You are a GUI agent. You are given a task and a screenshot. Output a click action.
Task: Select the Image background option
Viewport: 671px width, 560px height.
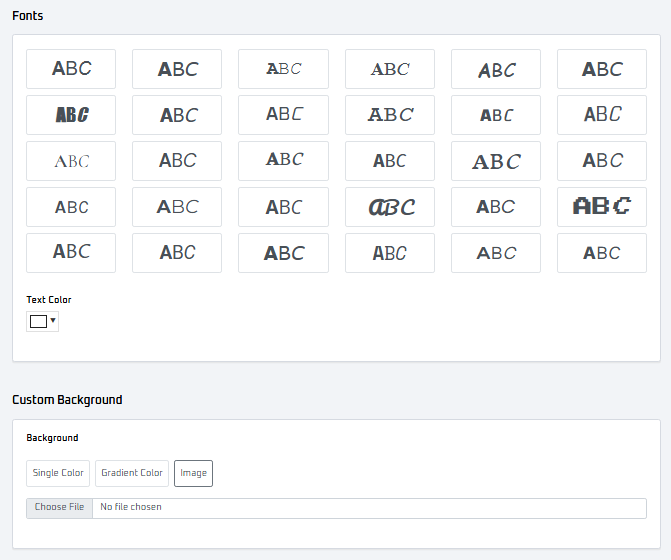(193, 473)
